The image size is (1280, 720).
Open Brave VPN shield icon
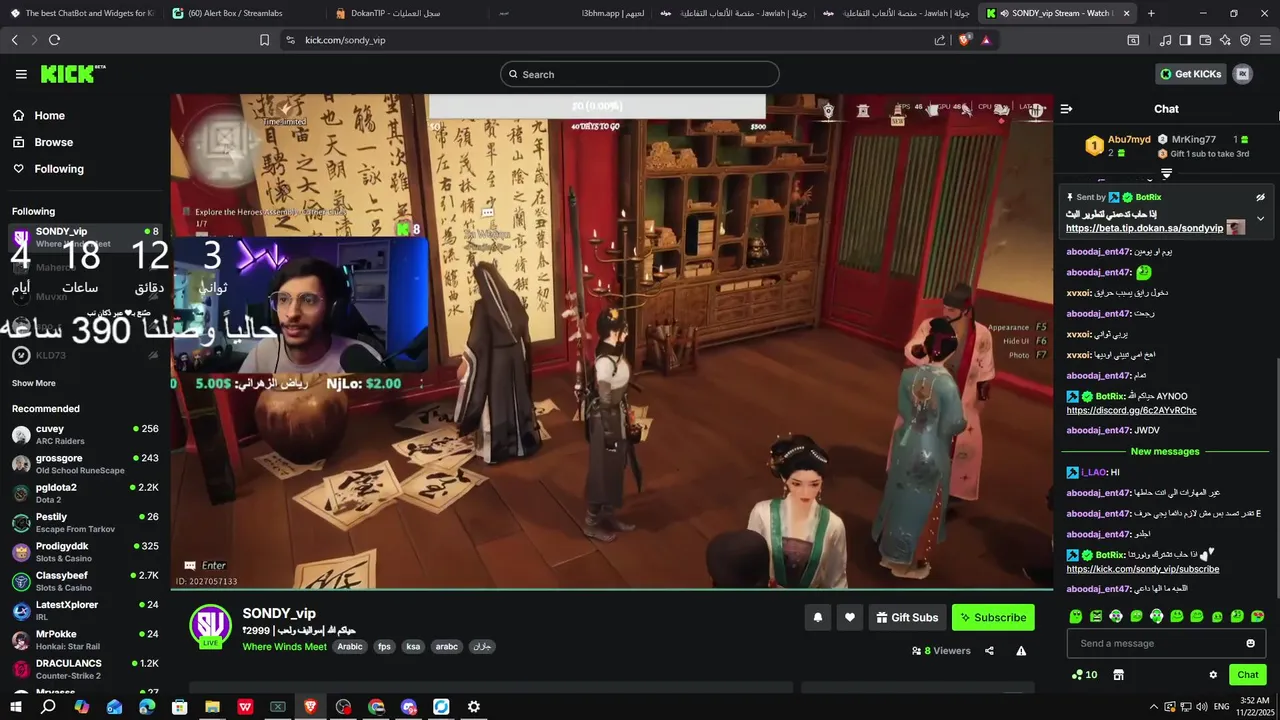point(1245,40)
